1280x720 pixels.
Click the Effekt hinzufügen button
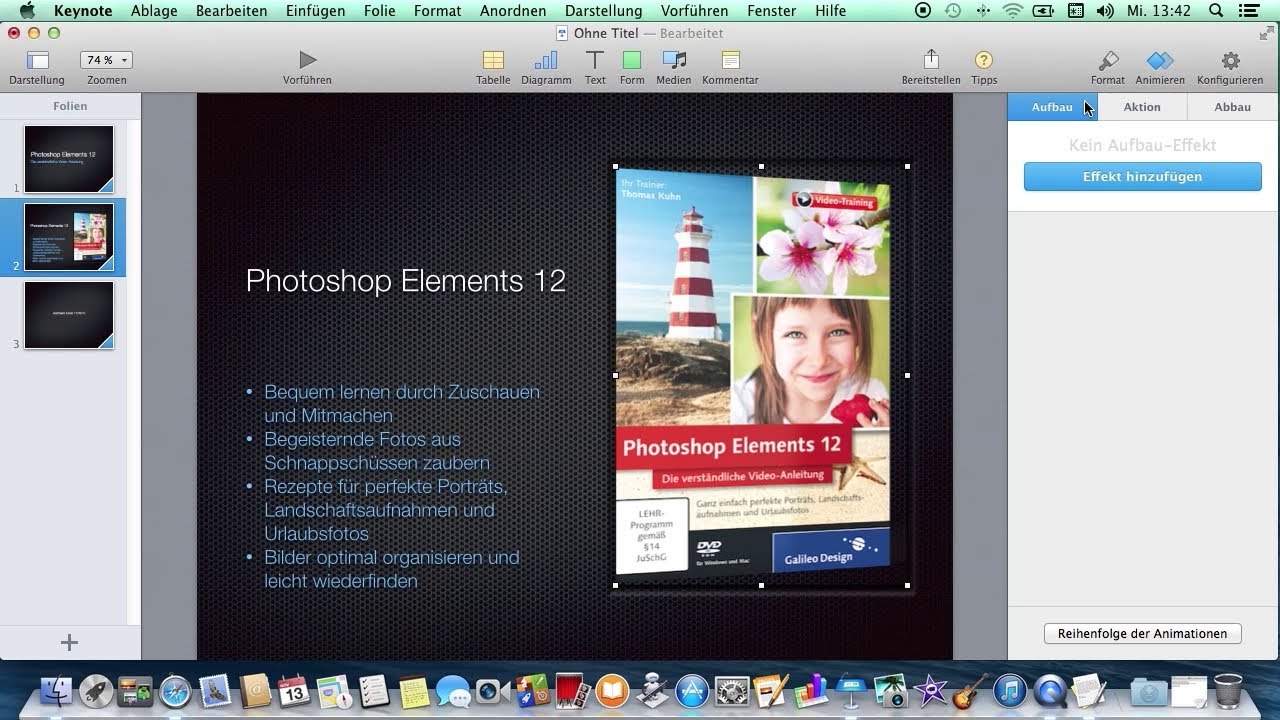[x=1143, y=177]
